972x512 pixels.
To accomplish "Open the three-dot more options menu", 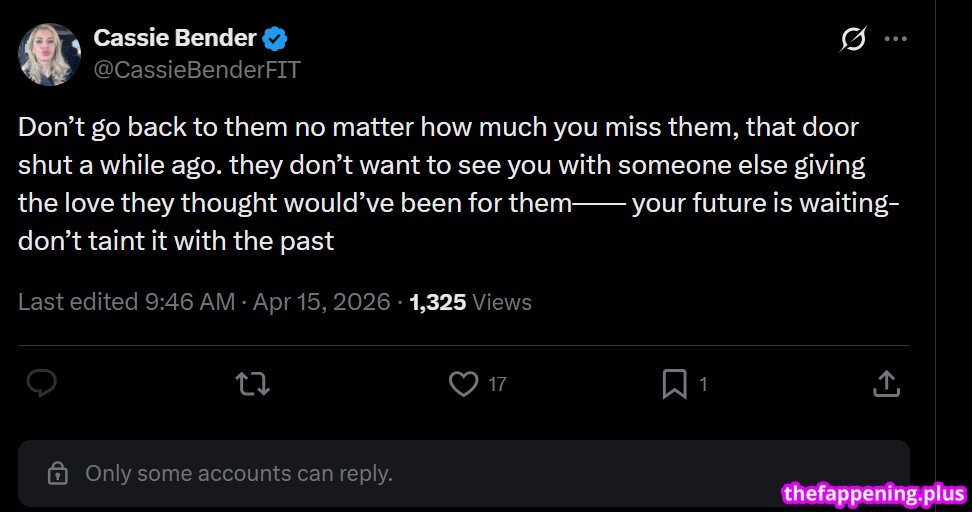I will tap(896, 39).
